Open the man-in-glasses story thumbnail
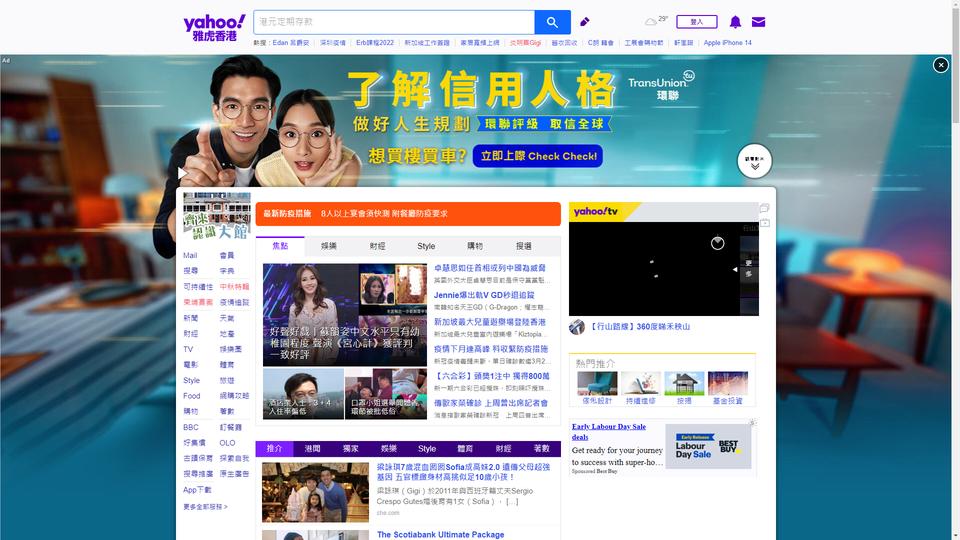The image size is (960, 540). coord(303,394)
